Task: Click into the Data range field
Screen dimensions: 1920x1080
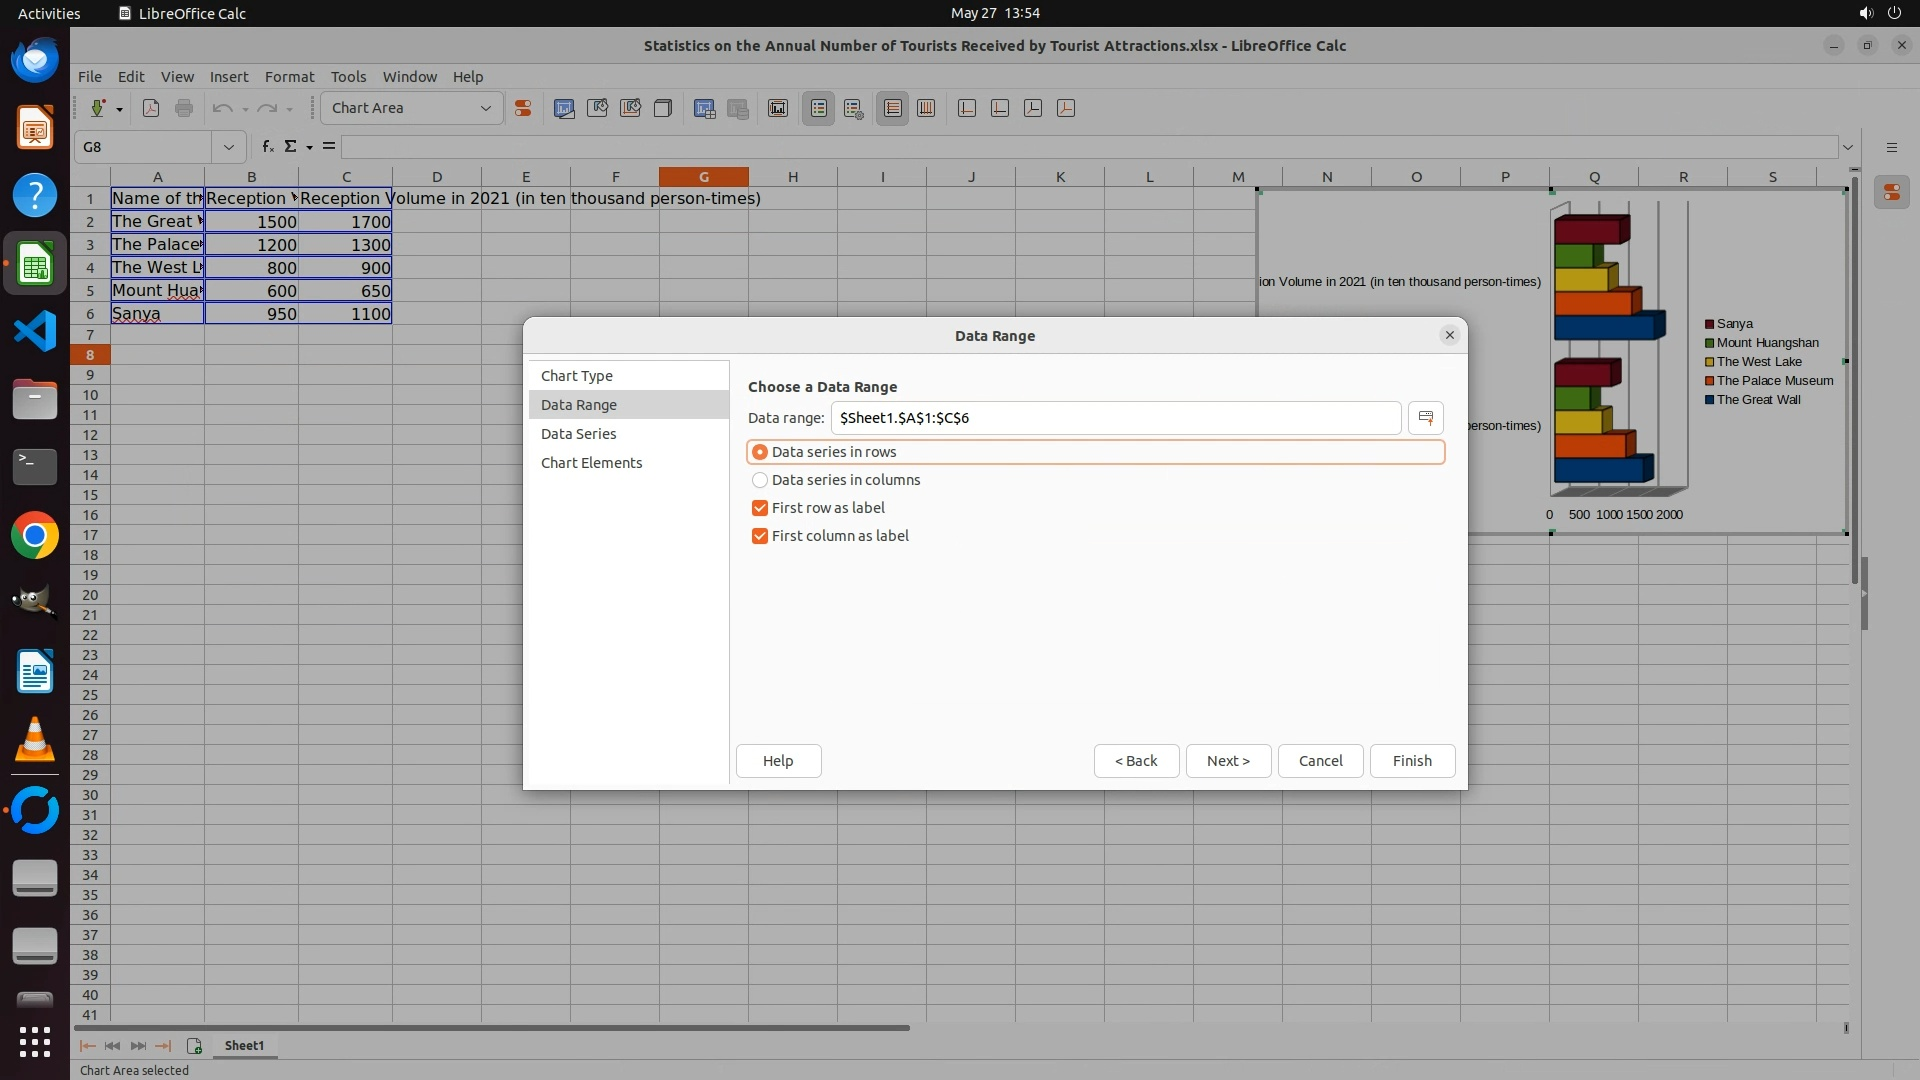Action: pos(1115,418)
